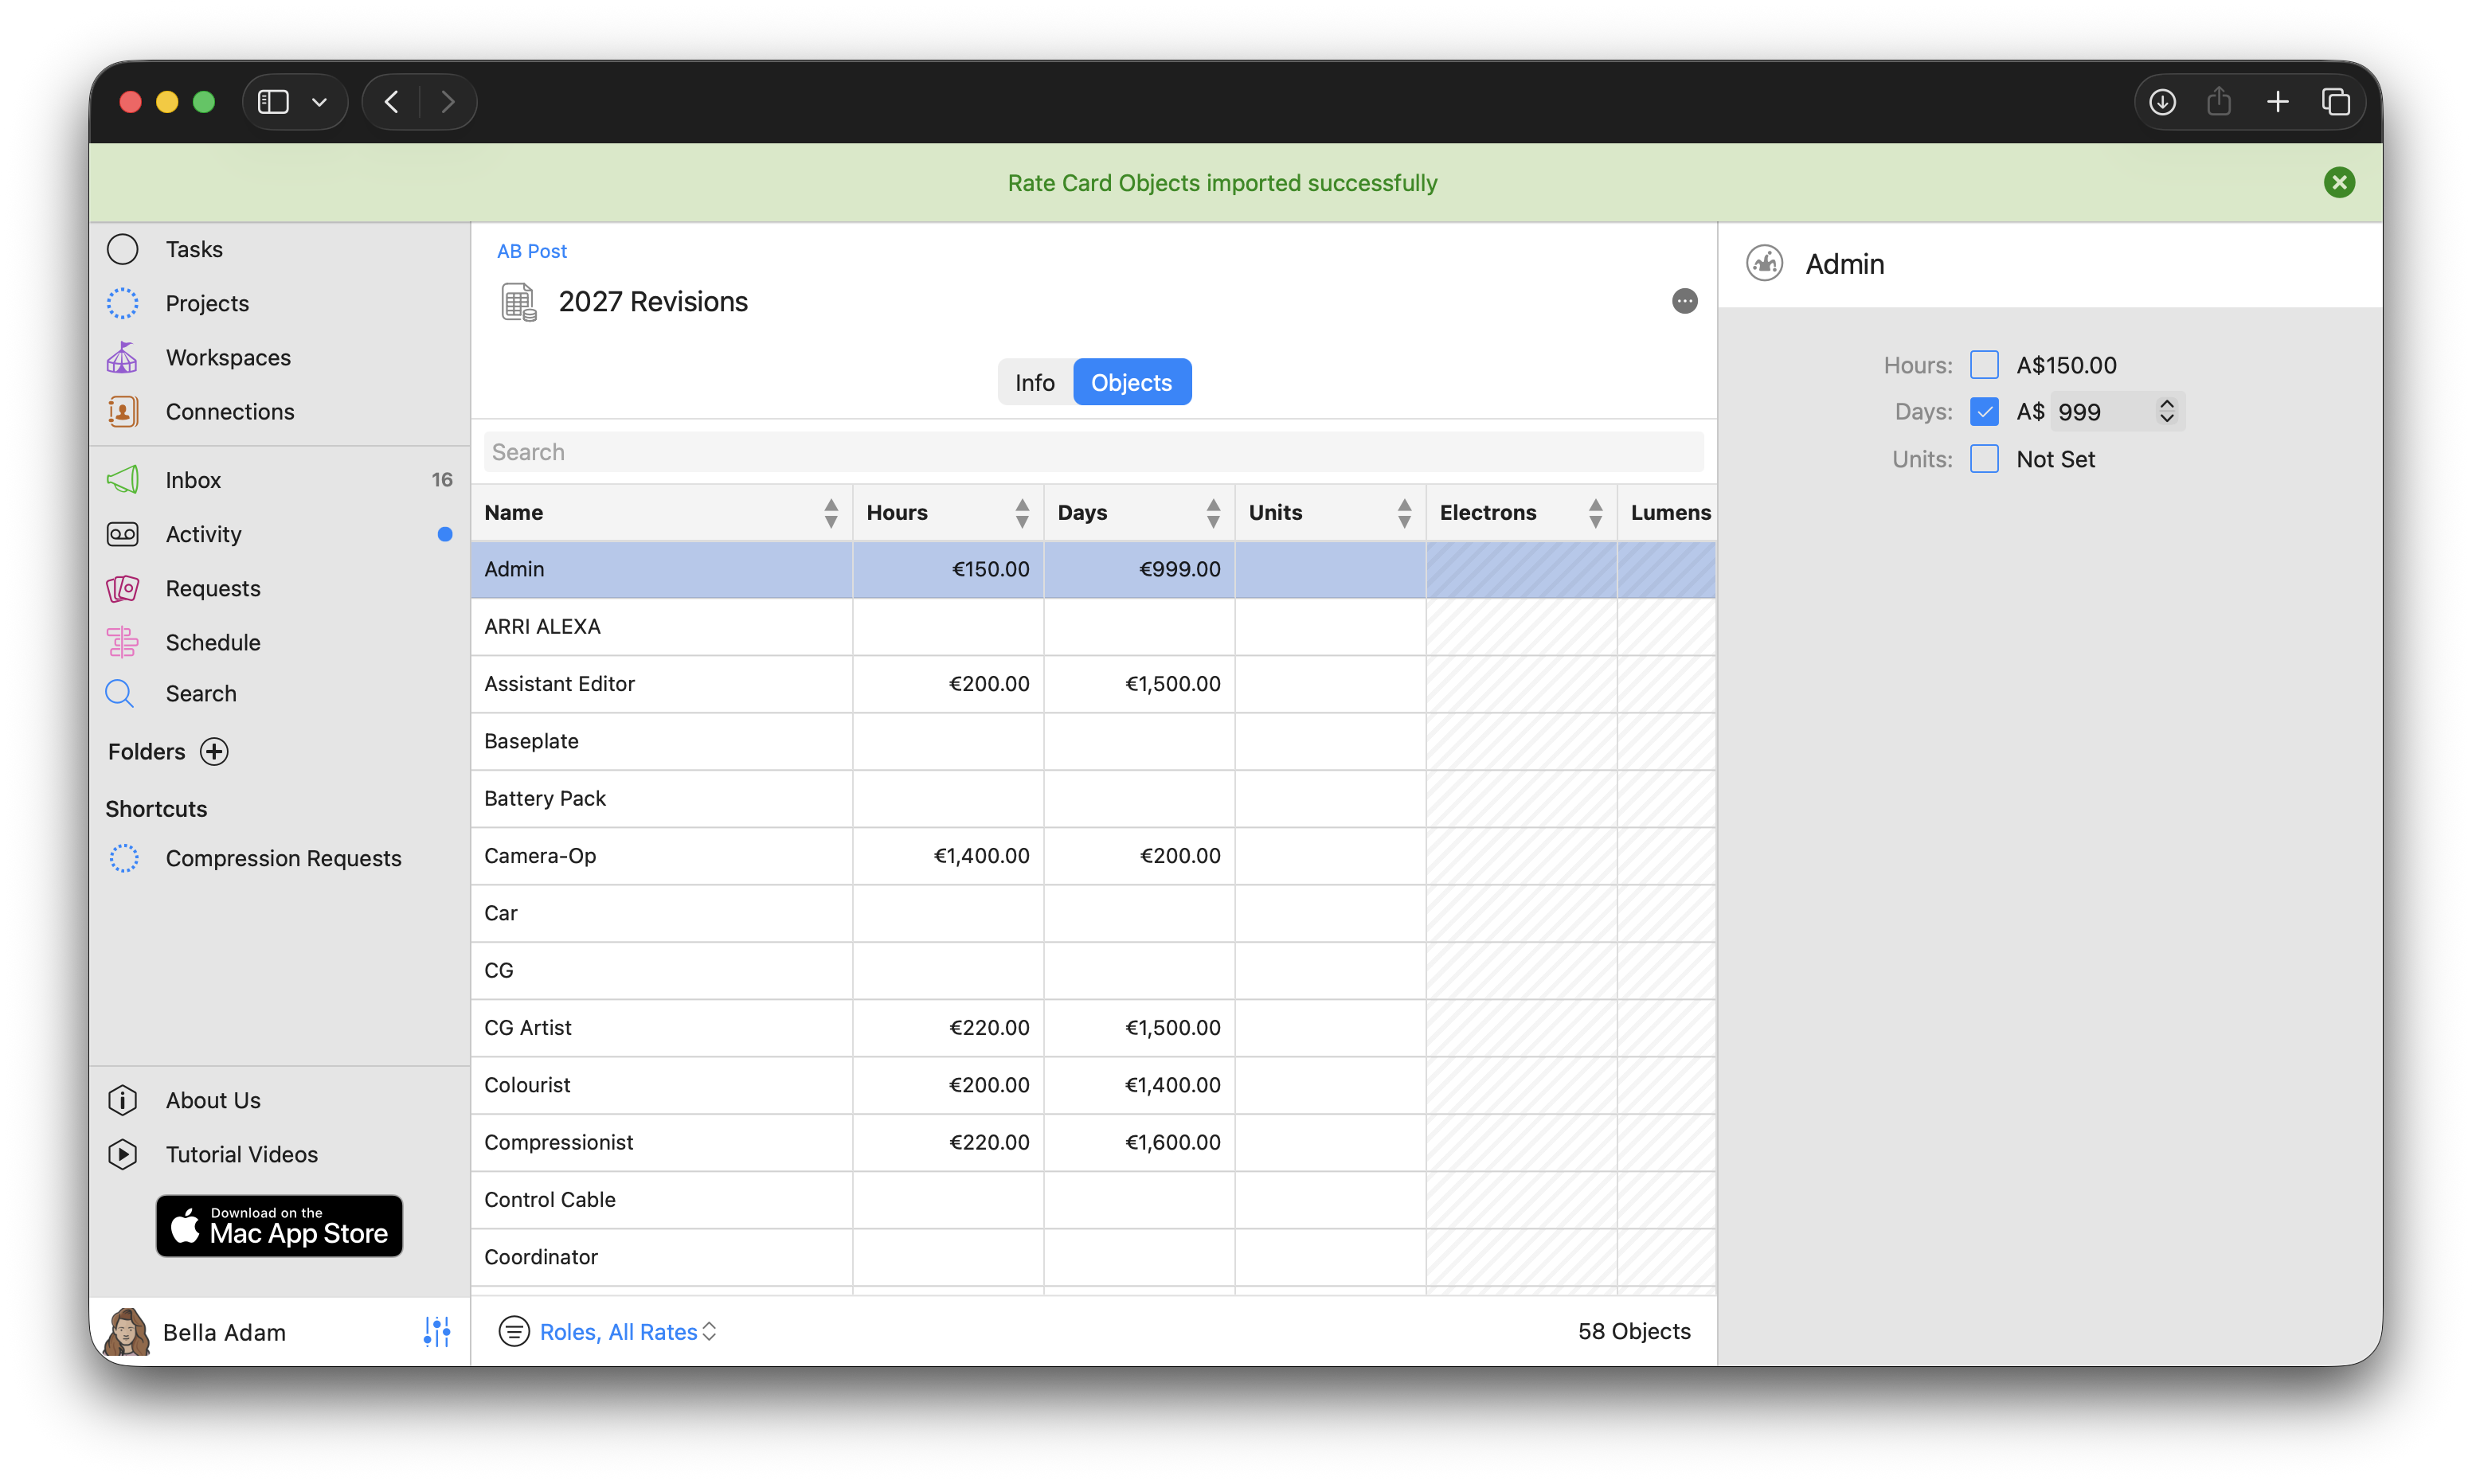Open the Roles, All Rates filter dropdown
This screenshot has width=2472, height=1484.
coord(628,1331)
